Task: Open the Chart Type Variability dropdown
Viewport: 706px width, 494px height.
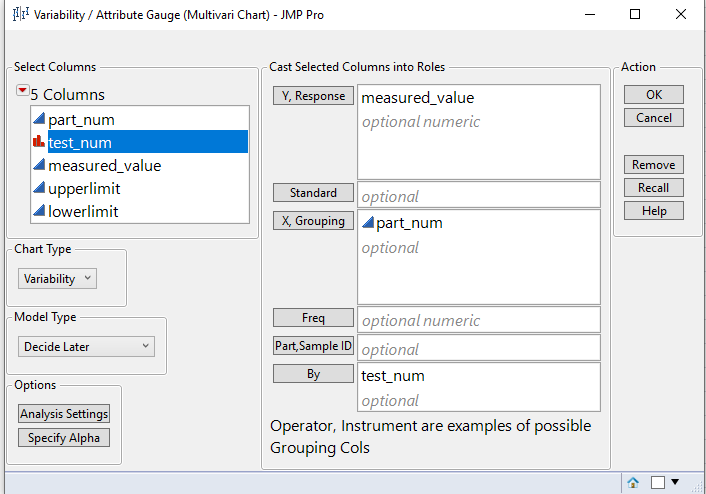Action: tap(57, 279)
